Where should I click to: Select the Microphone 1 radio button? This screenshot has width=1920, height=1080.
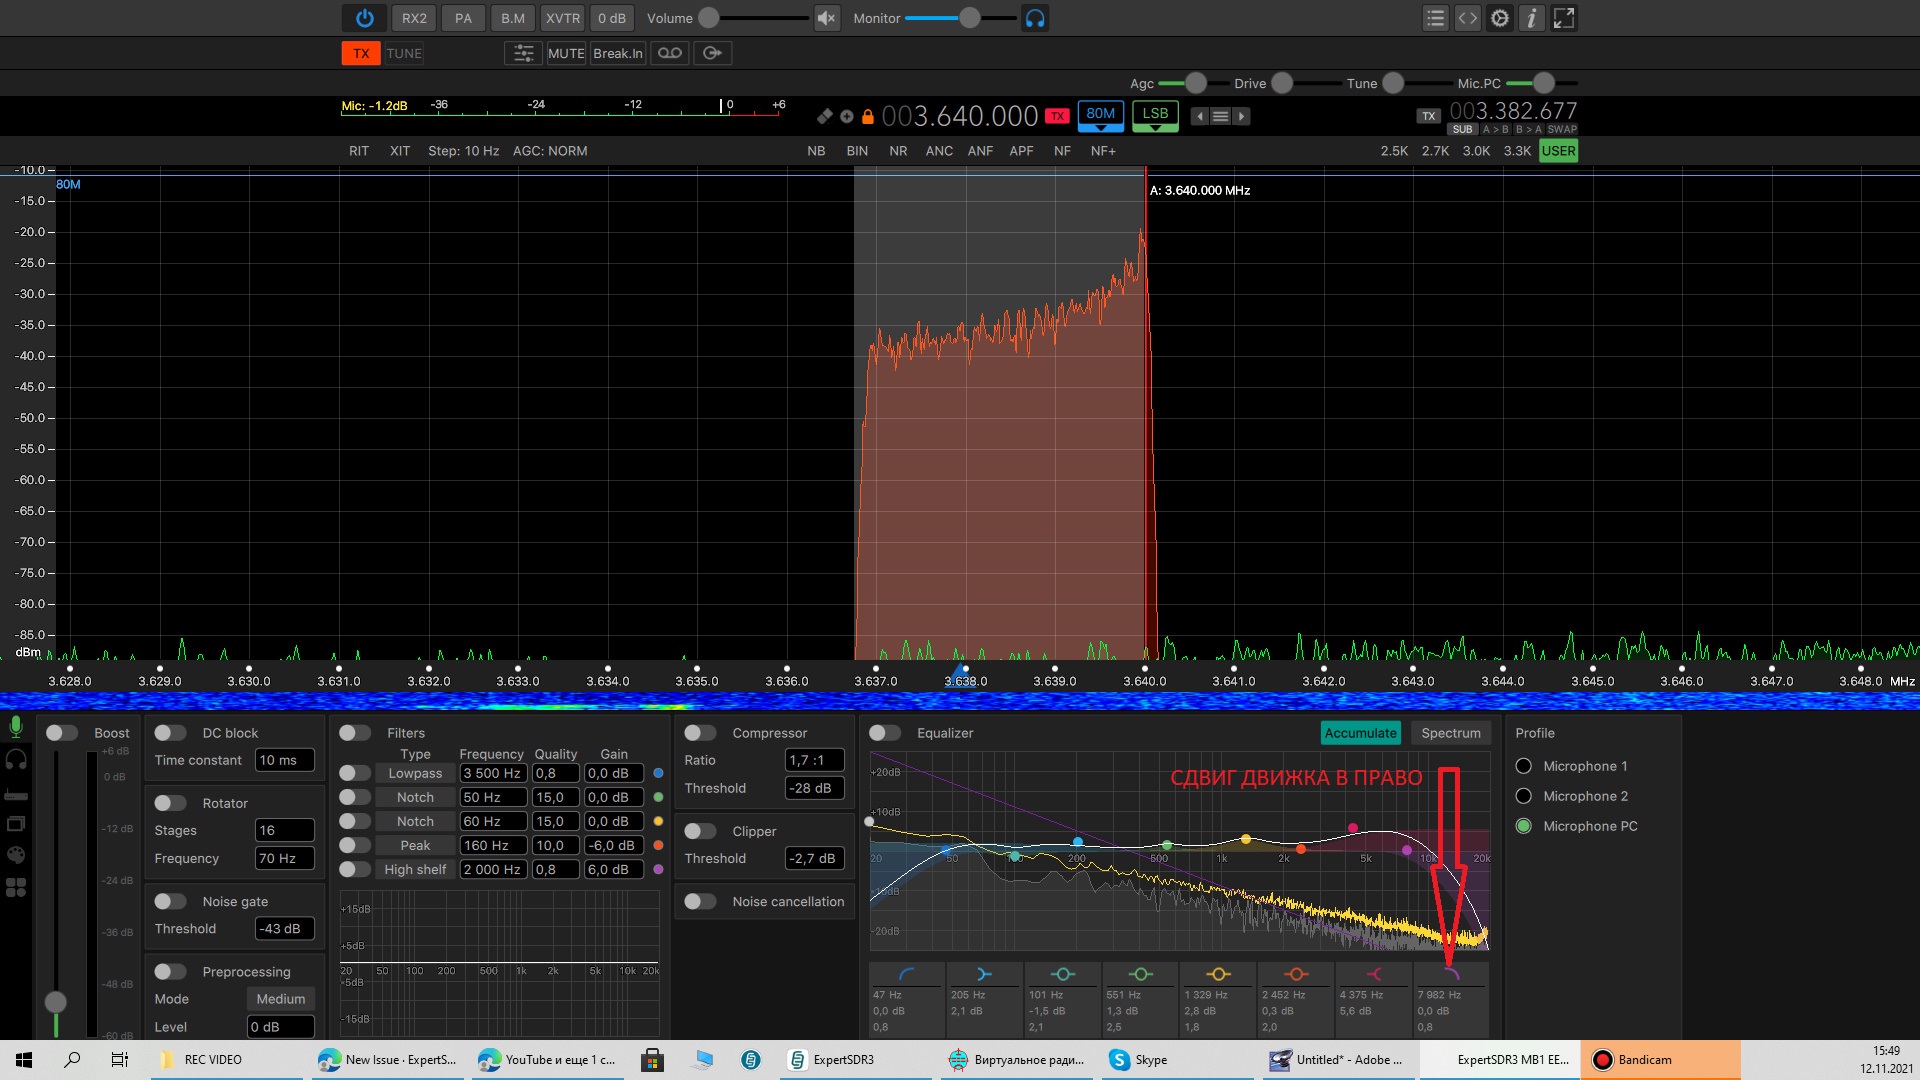point(1523,766)
